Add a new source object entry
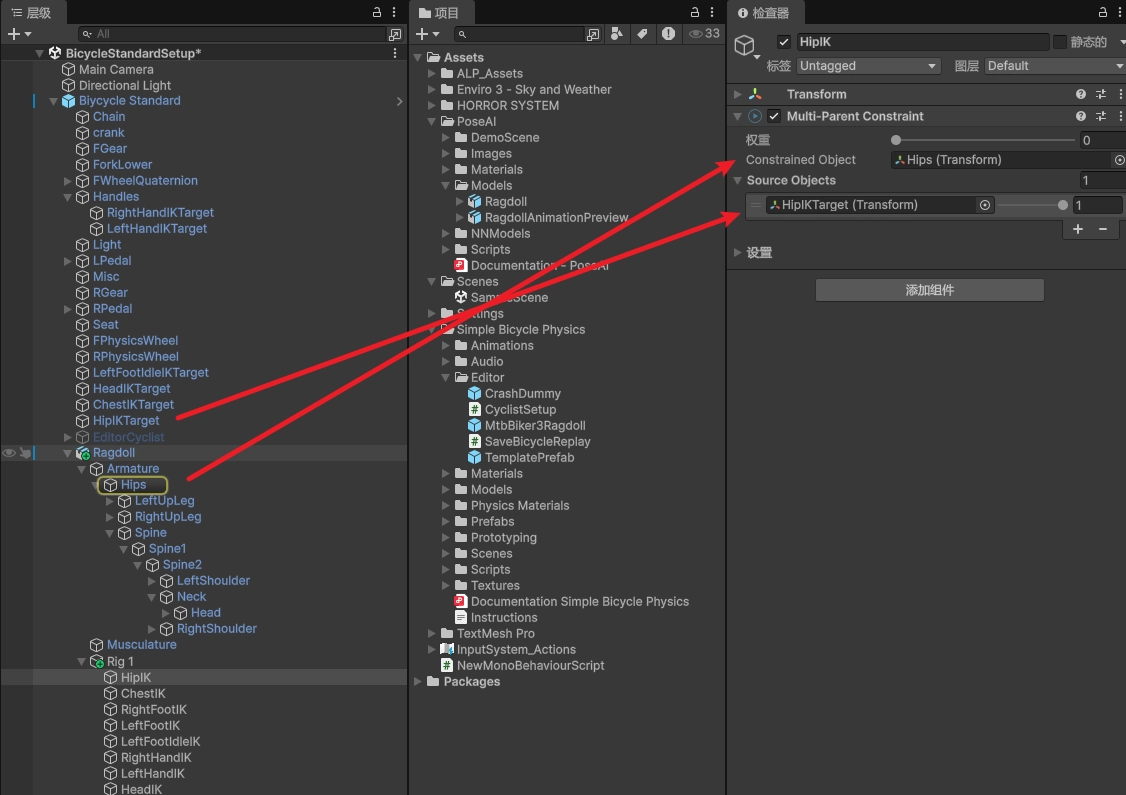 point(1078,229)
